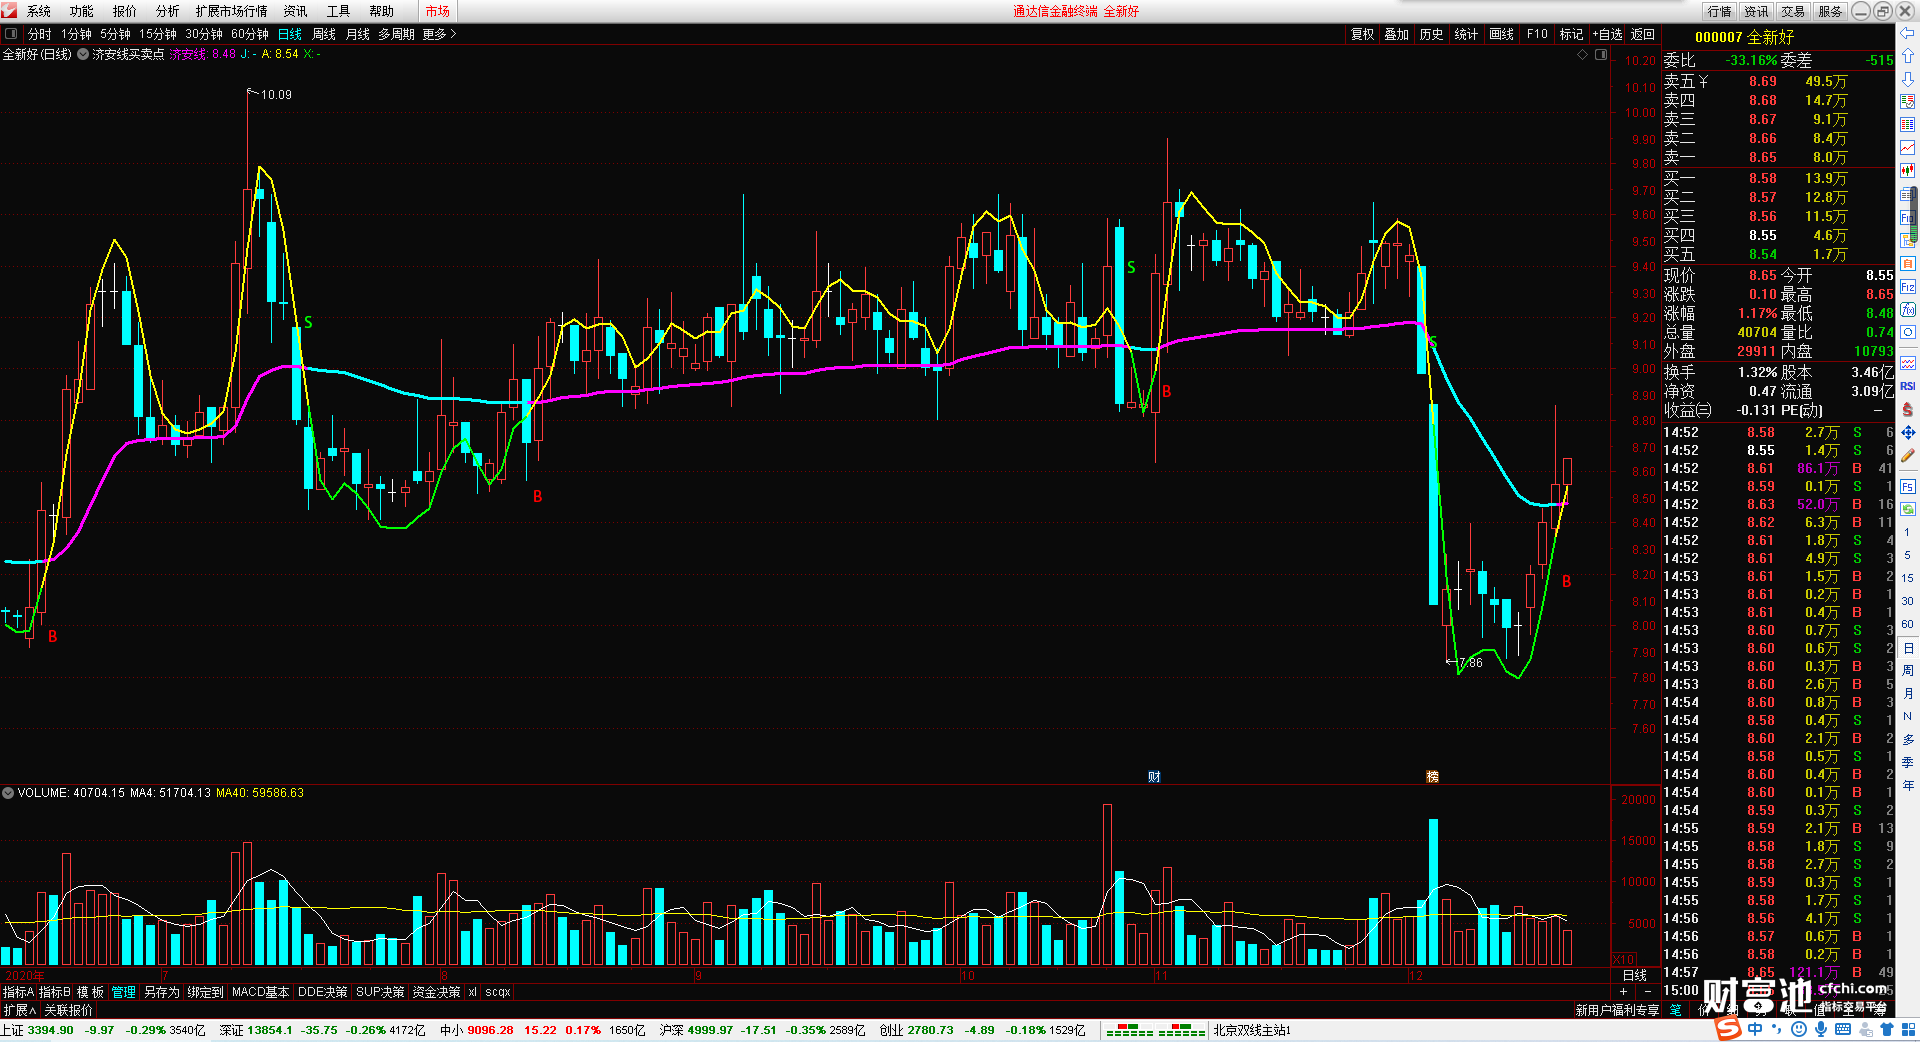Click the keyboard icon in IME bar
1920x1042 pixels.
click(x=1843, y=1029)
